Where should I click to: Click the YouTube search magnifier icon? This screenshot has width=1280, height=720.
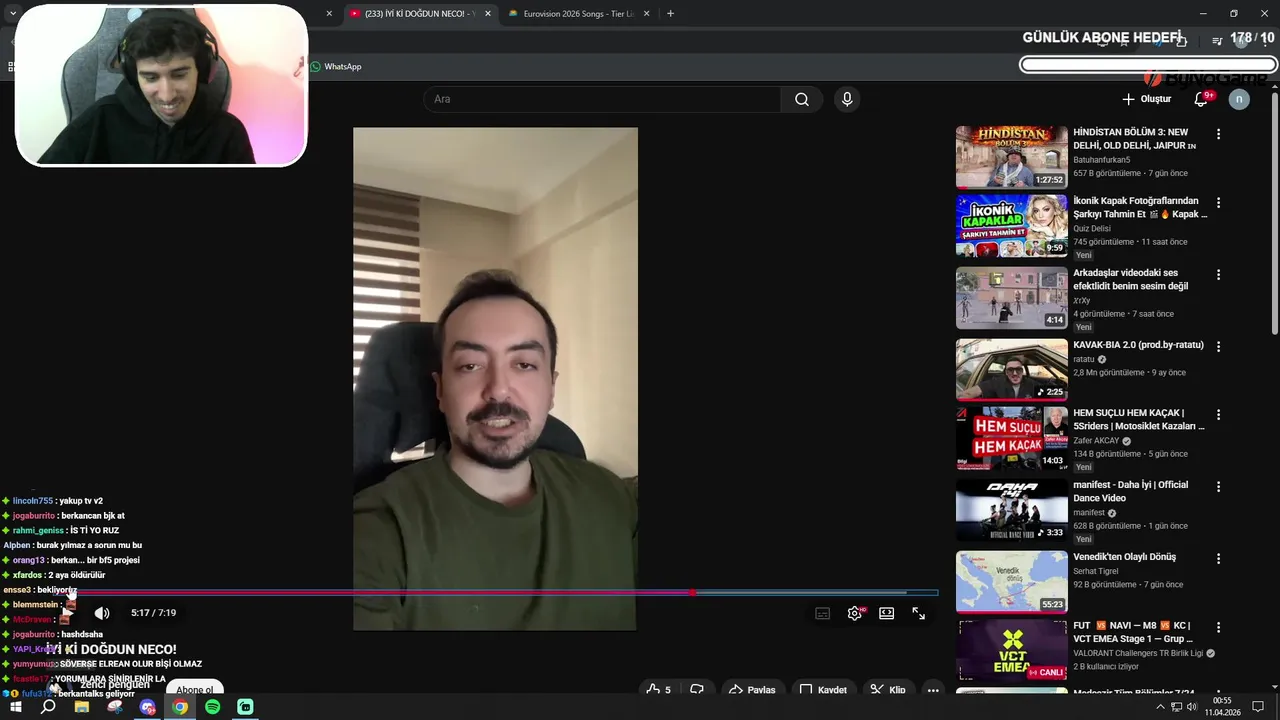[x=801, y=99]
